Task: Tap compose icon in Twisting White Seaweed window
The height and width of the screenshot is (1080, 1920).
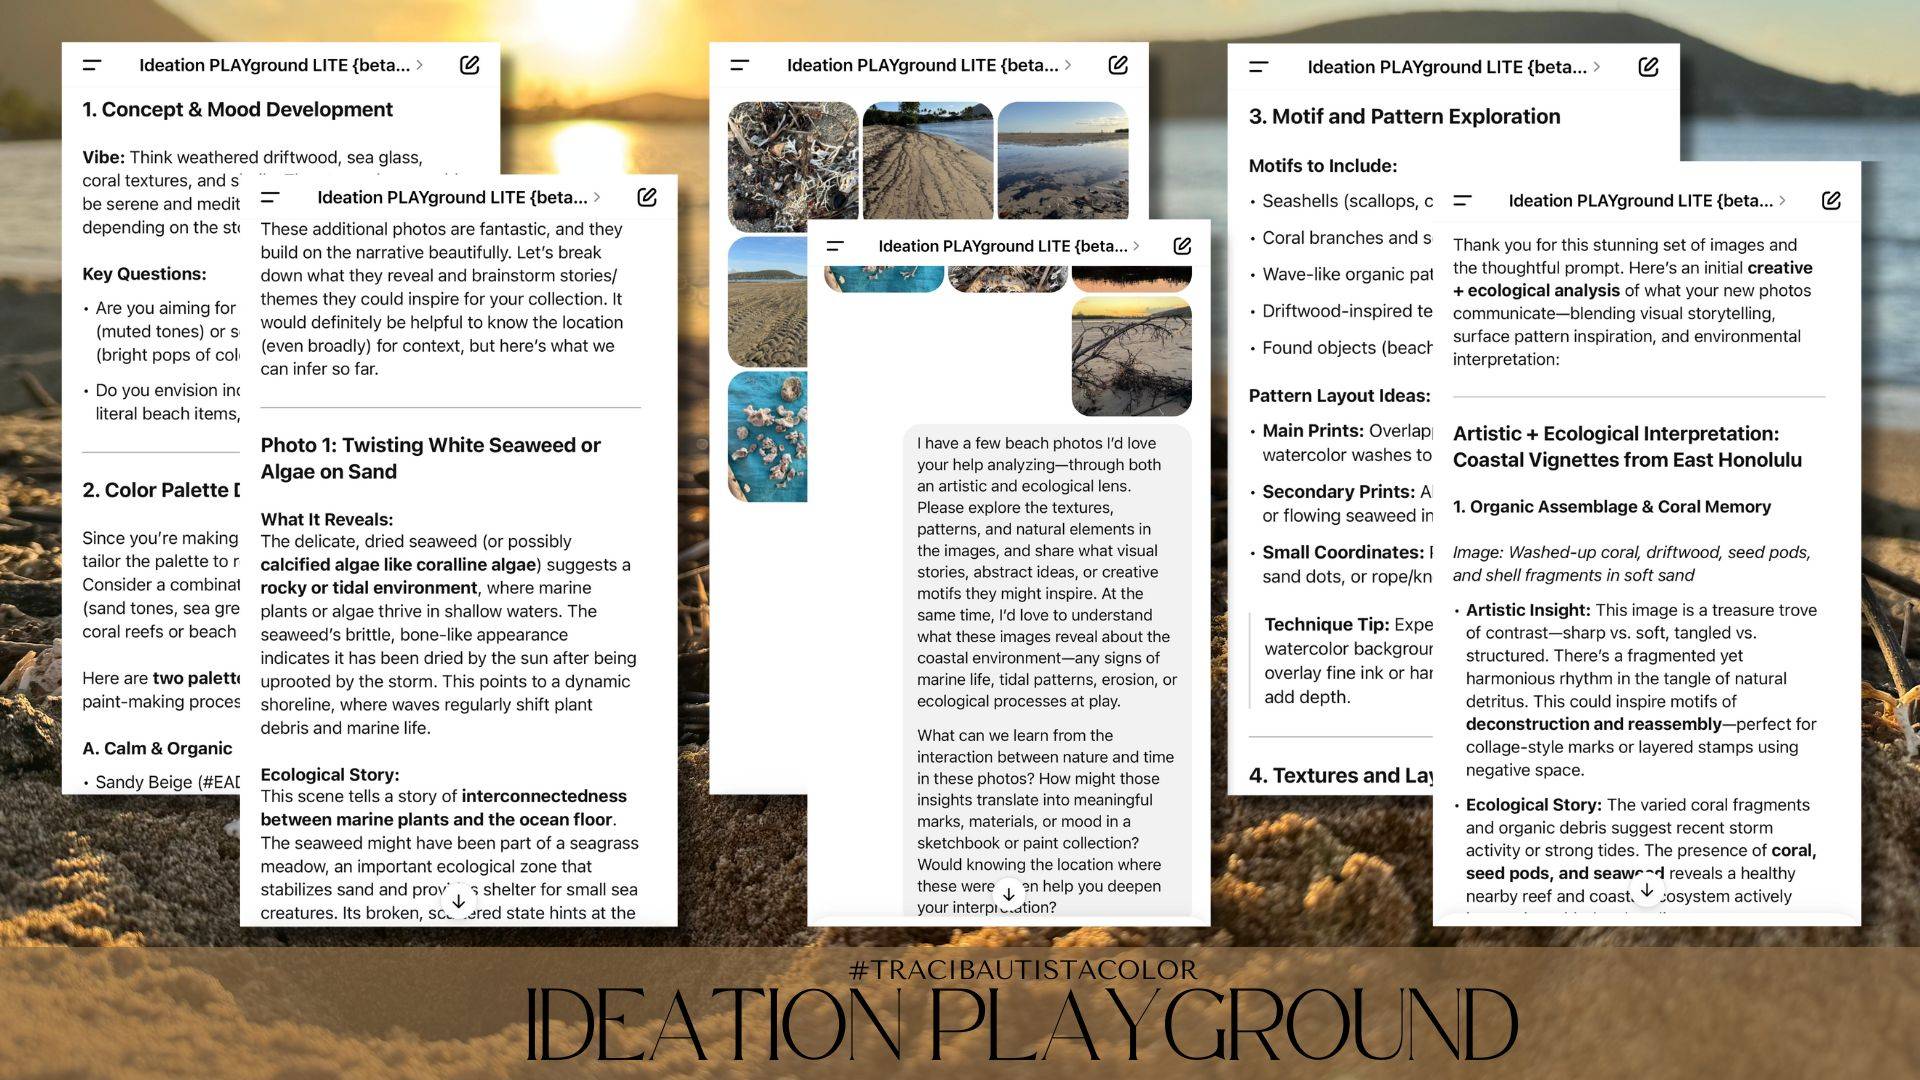Action: [x=647, y=197]
